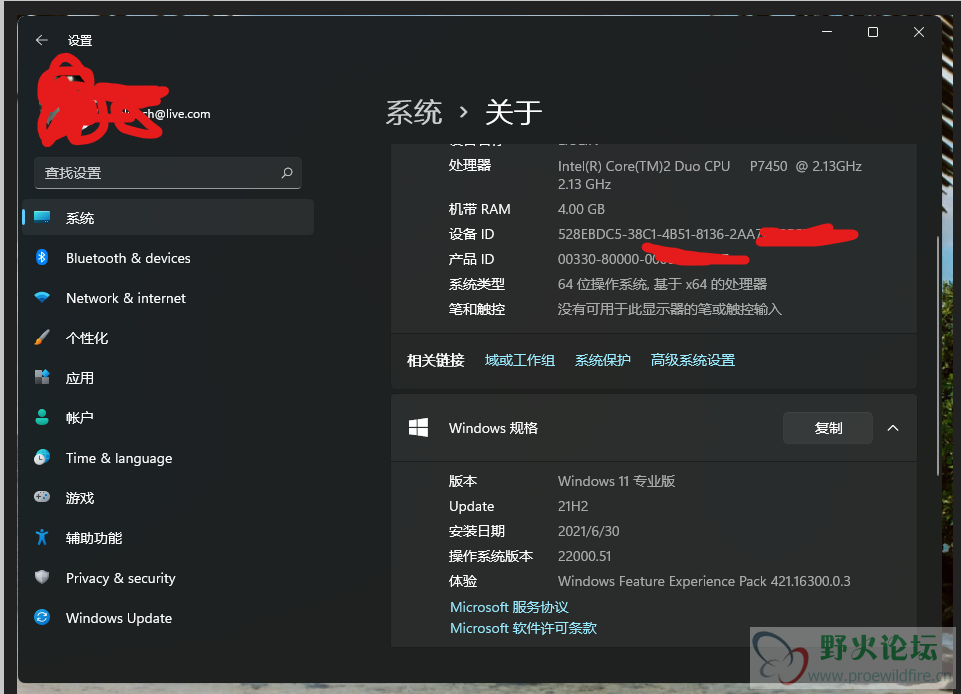
Task: Collapse the Windows 规格 section chevron
Action: click(x=893, y=428)
